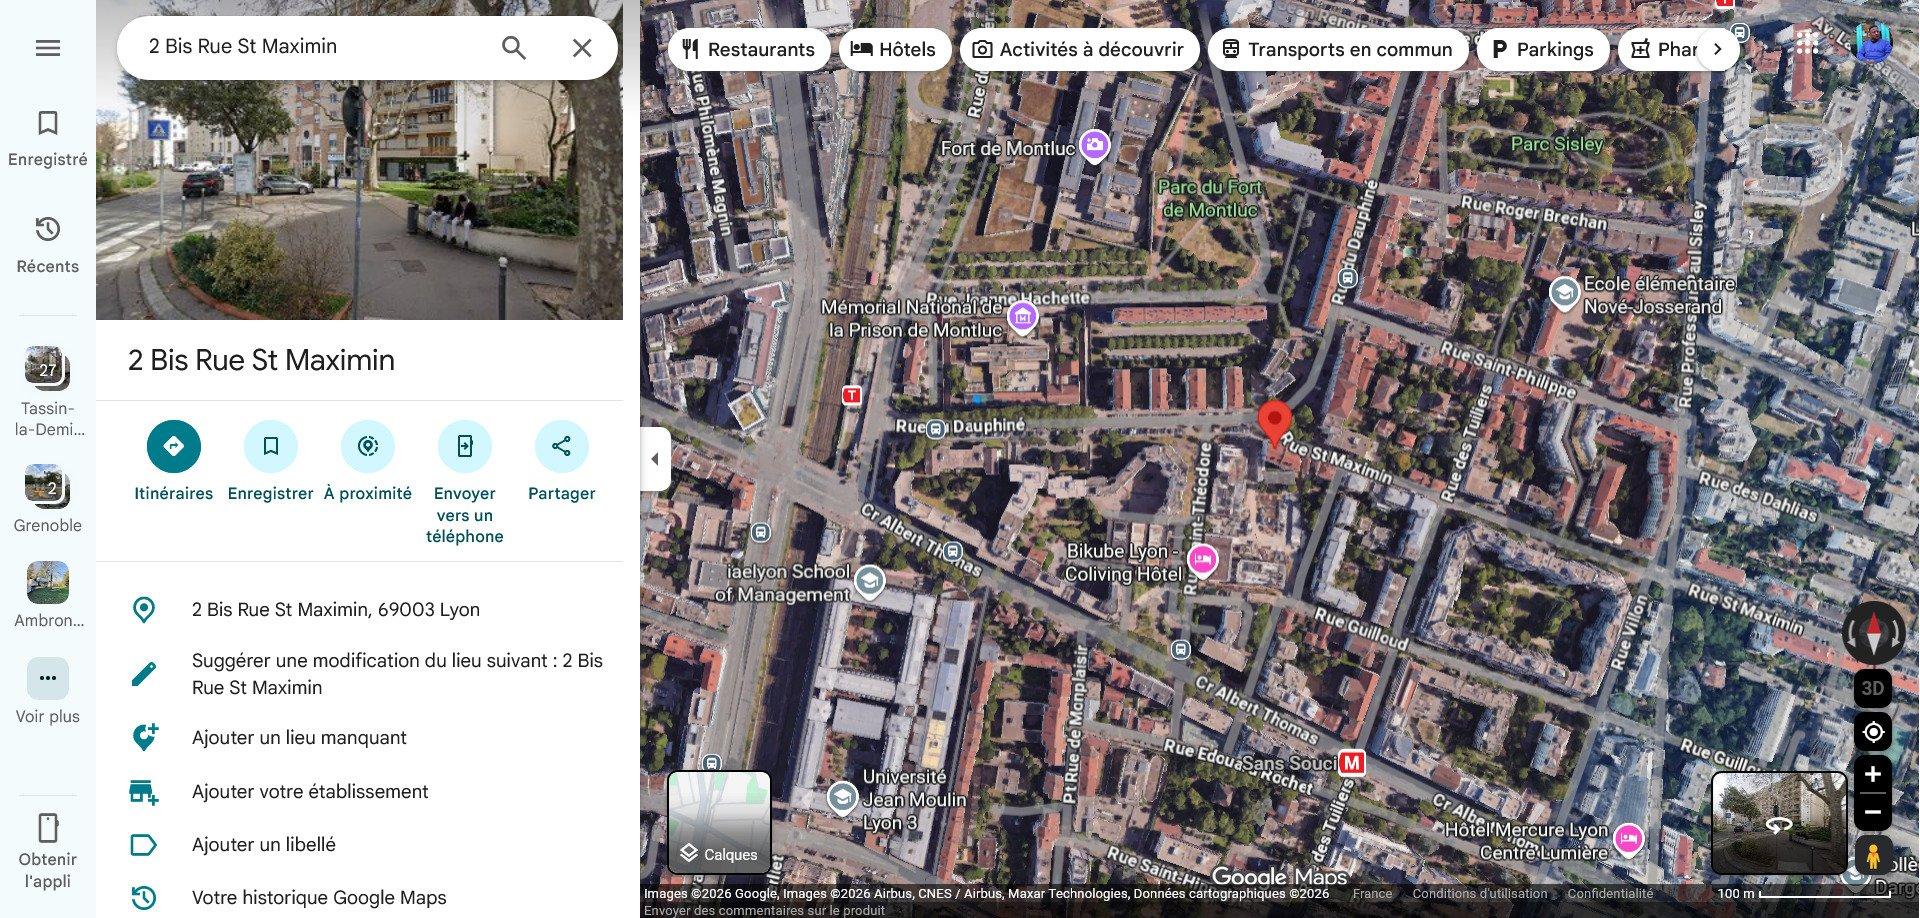
Task: Click the Fort de Montluc marker
Action: [x=1094, y=146]
